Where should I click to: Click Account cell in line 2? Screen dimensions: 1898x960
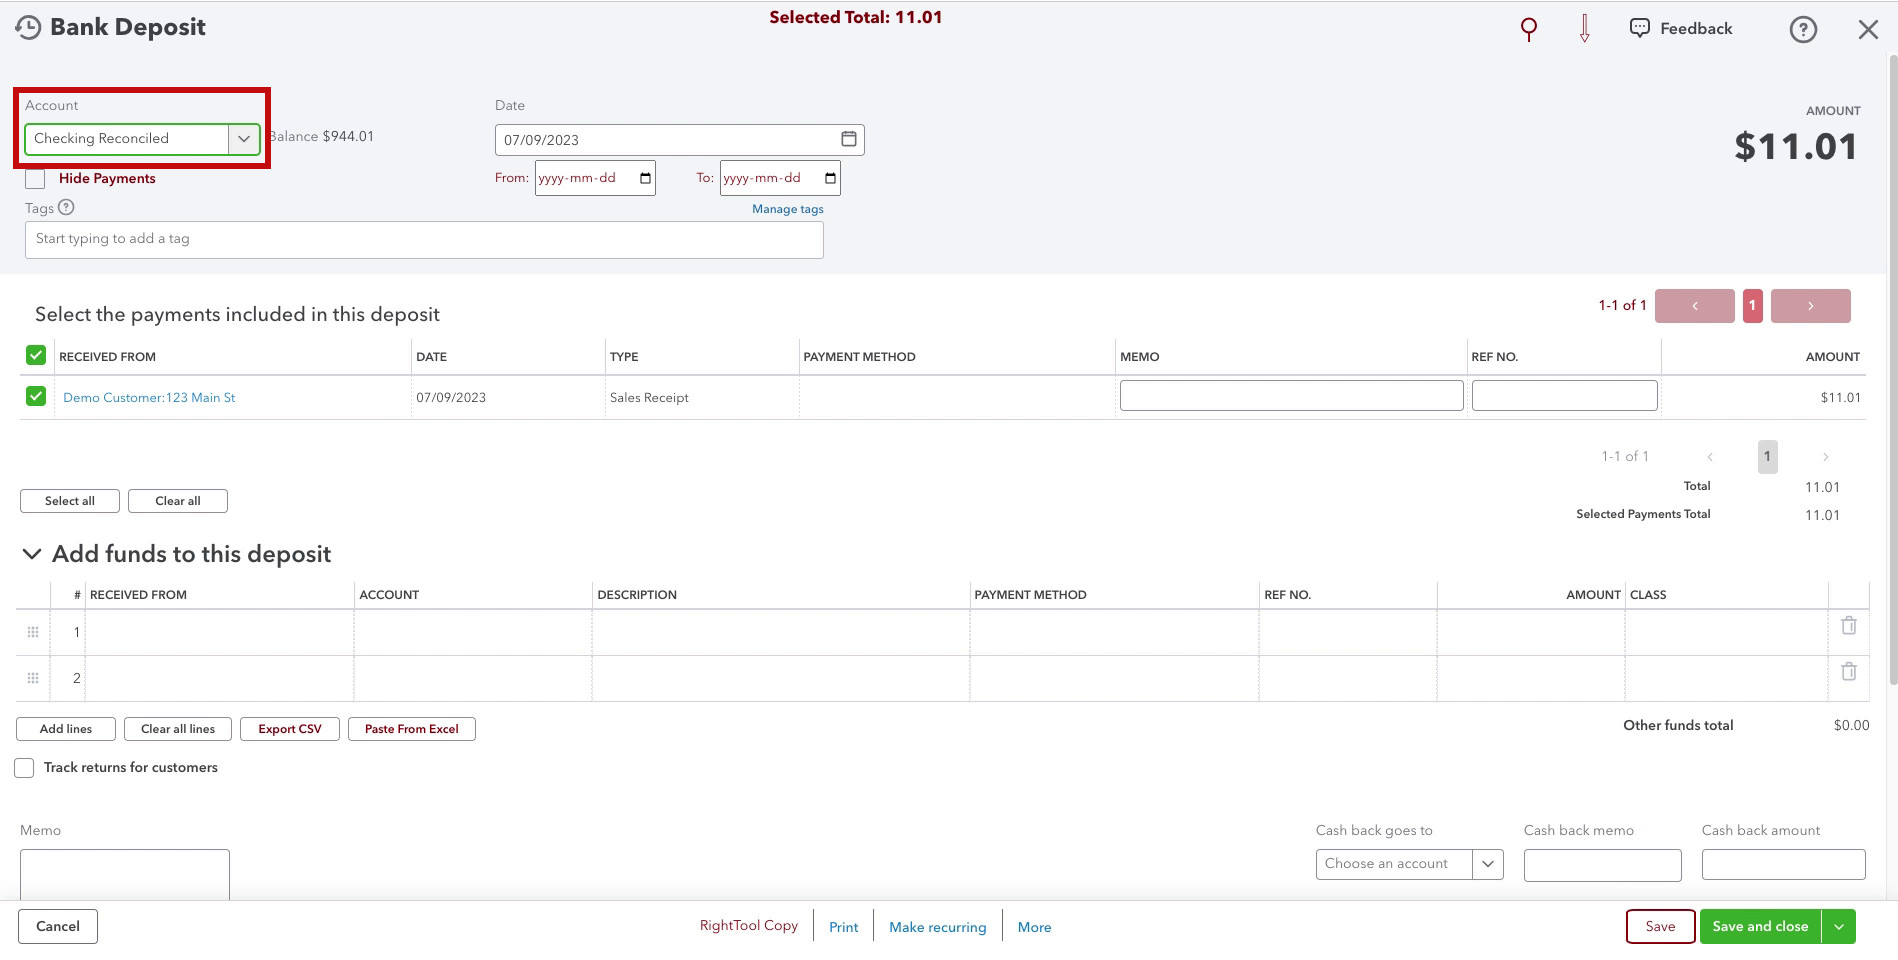tap(472, 679)
